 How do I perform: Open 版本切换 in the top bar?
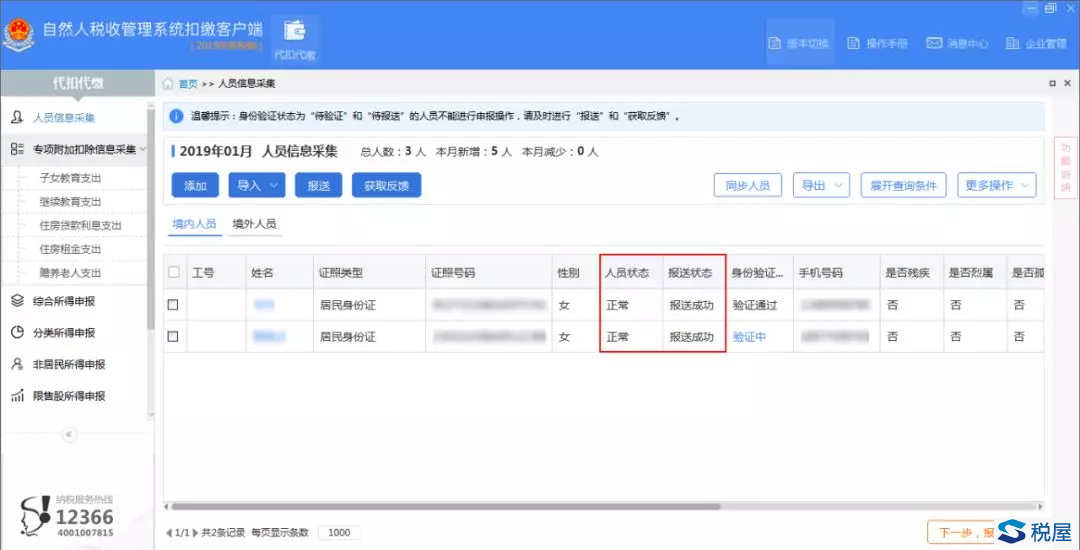[800, 43]
